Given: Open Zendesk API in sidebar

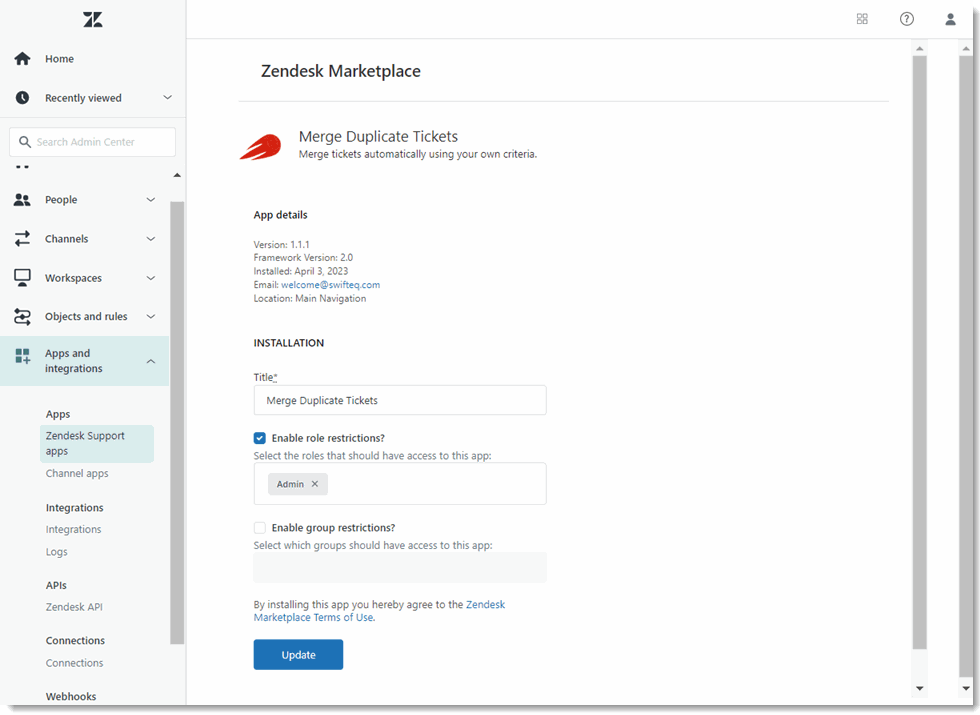Looking at the screenshot, I should tap(74, 607).
